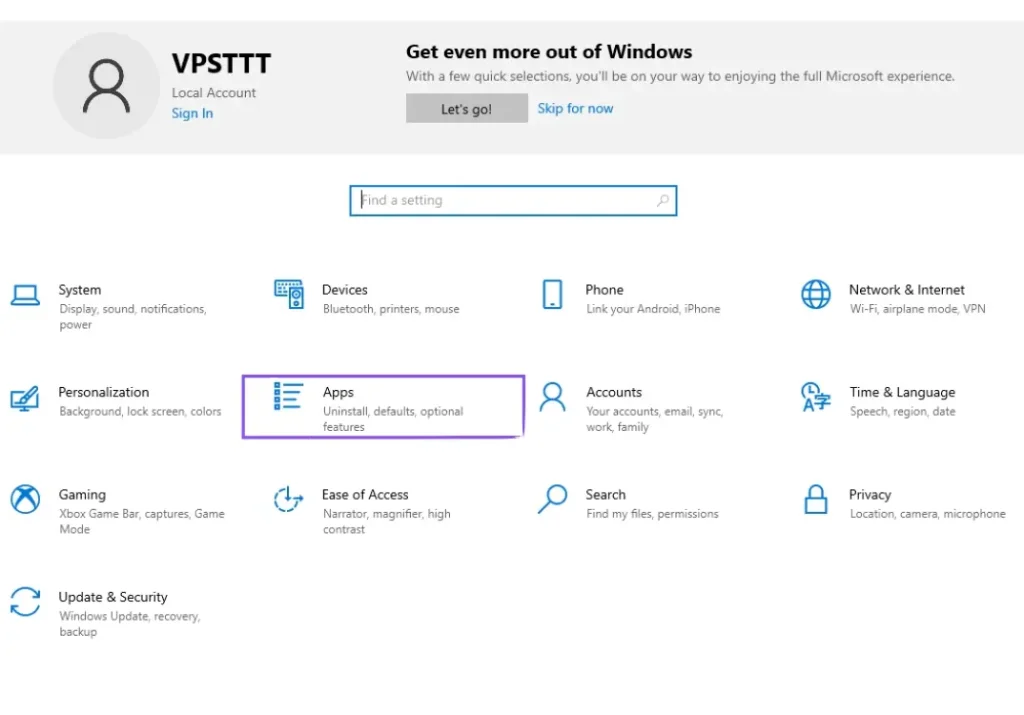Open the Ease of Access icon
This screenshot has width=1024, height=715.
click(288, 500)
